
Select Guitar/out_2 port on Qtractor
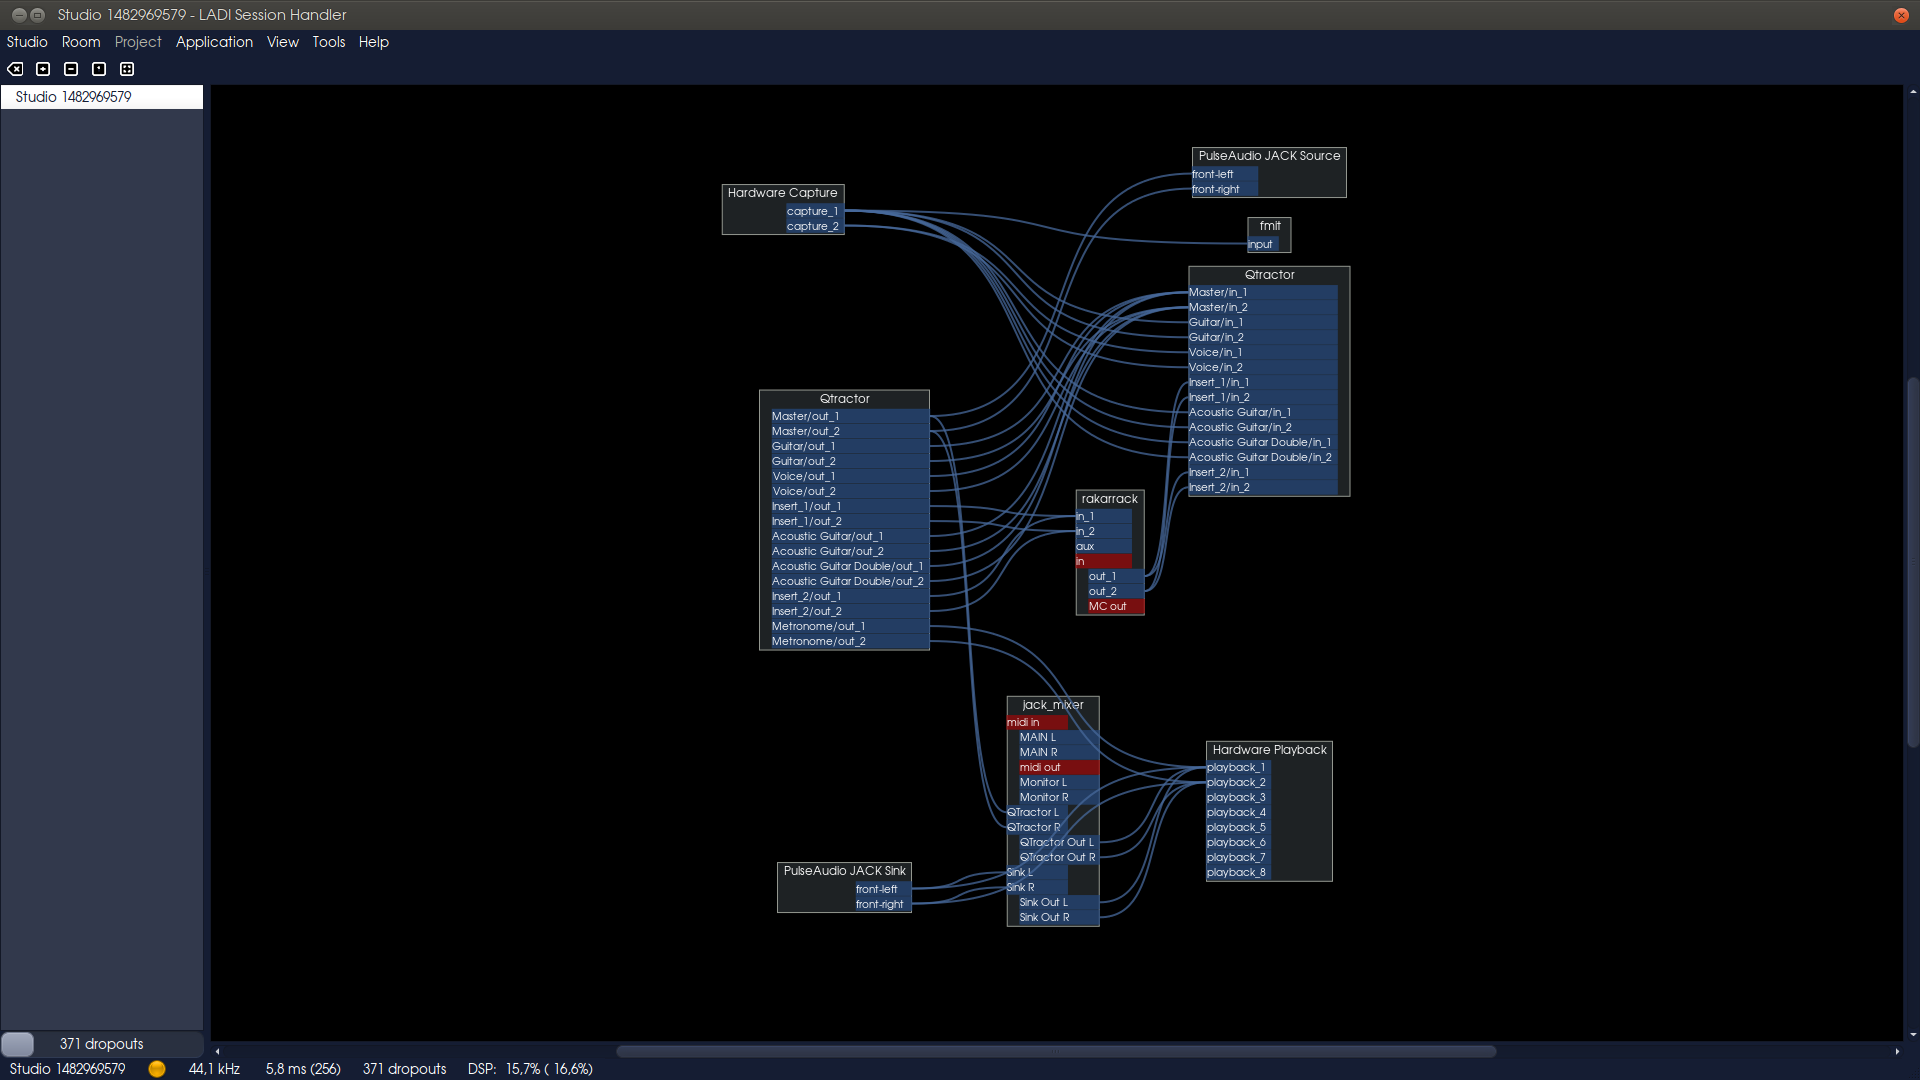coord(848,461)
